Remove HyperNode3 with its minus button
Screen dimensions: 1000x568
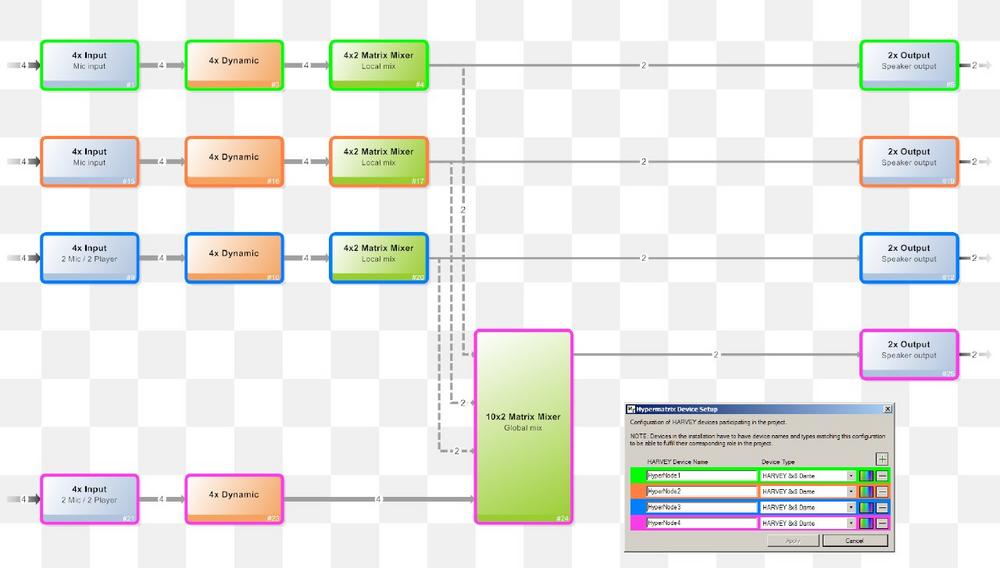882,507
